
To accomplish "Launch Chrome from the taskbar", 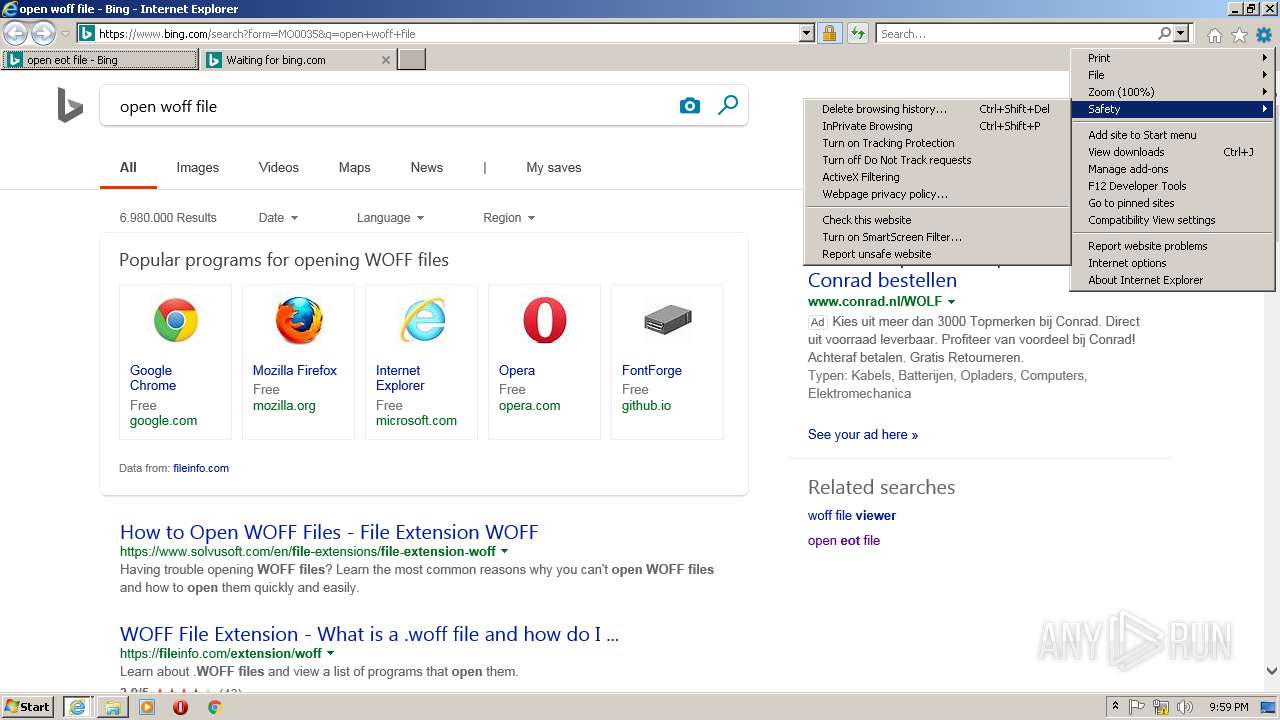I will coord(214,707).
